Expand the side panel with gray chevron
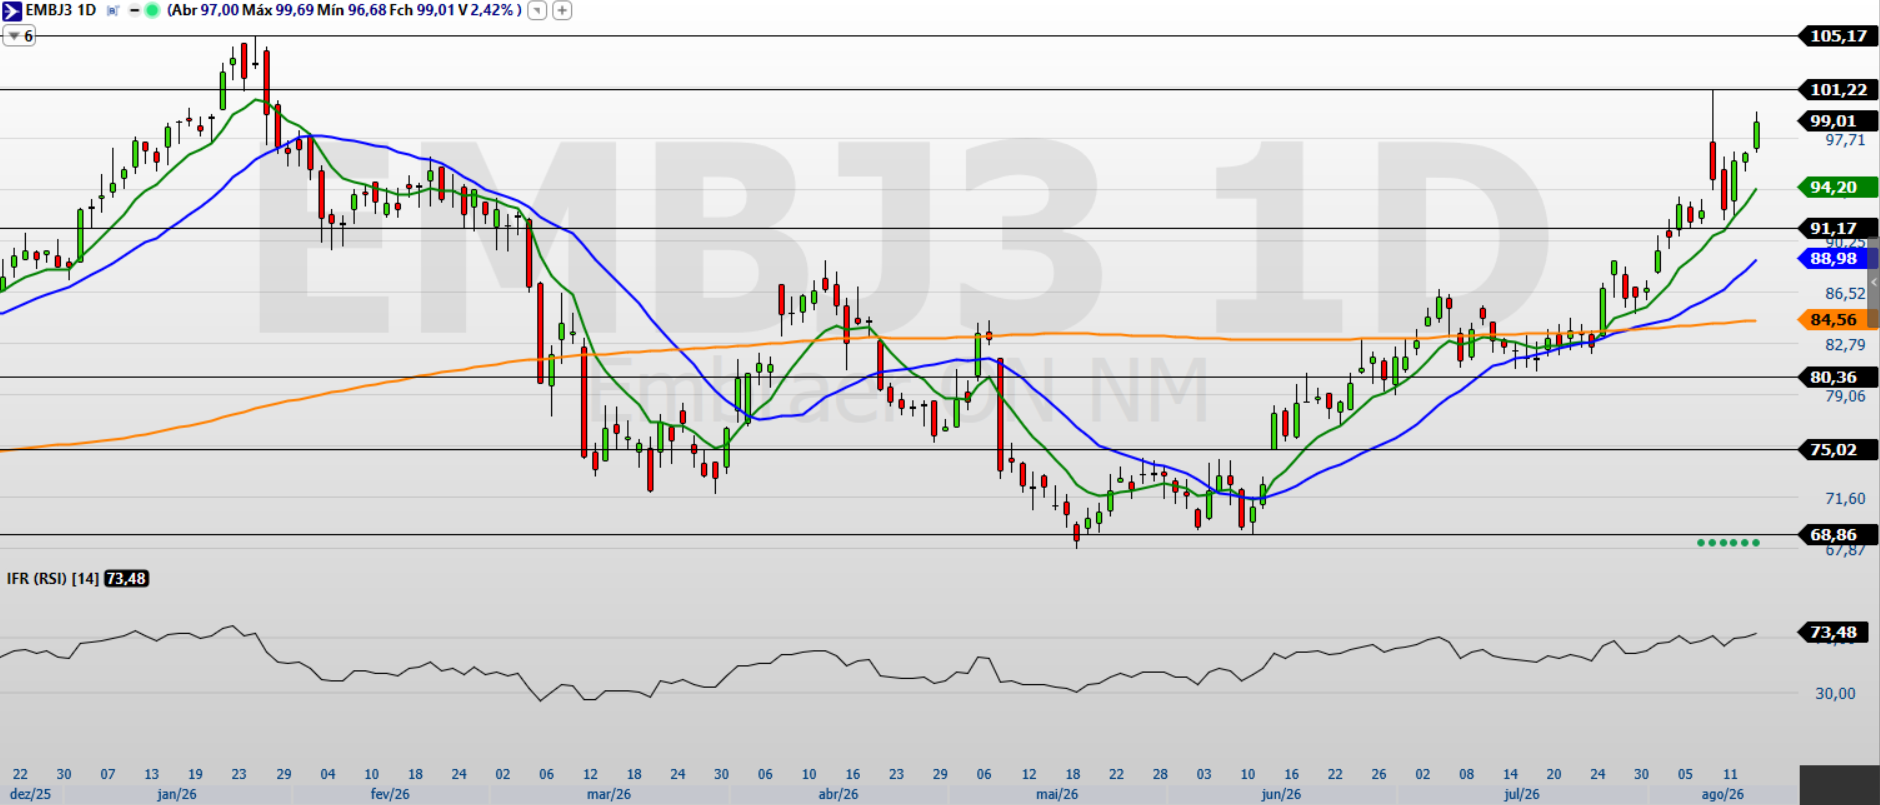 click(1874, 283)
